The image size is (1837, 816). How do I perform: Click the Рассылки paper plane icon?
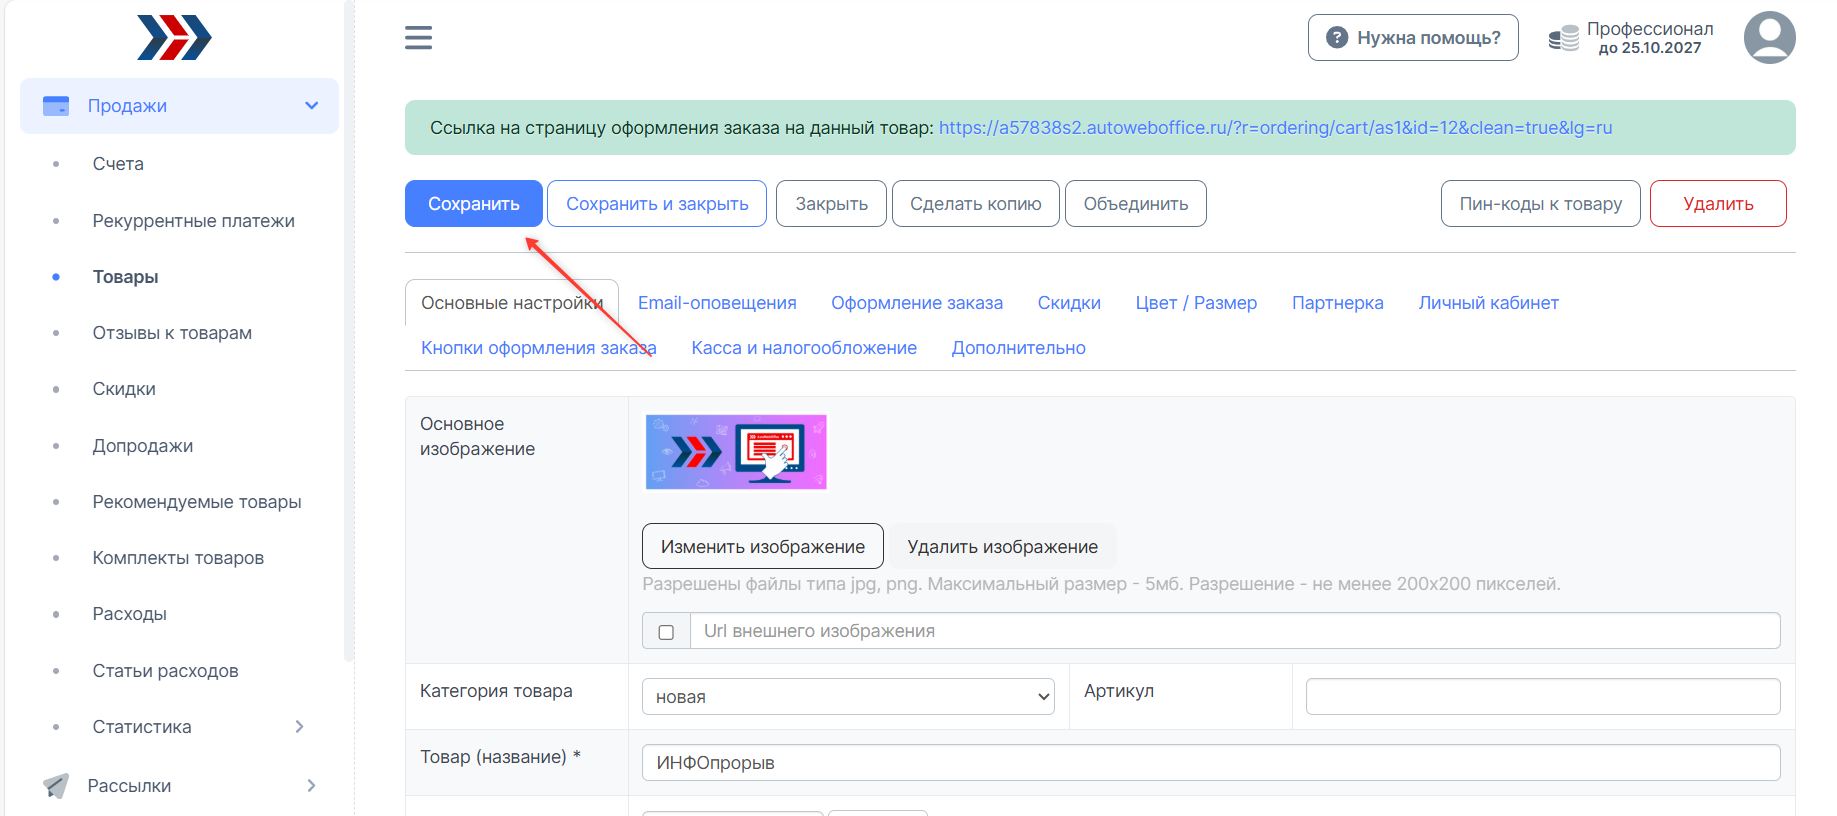pyautogui.click(x=56, y=786)
